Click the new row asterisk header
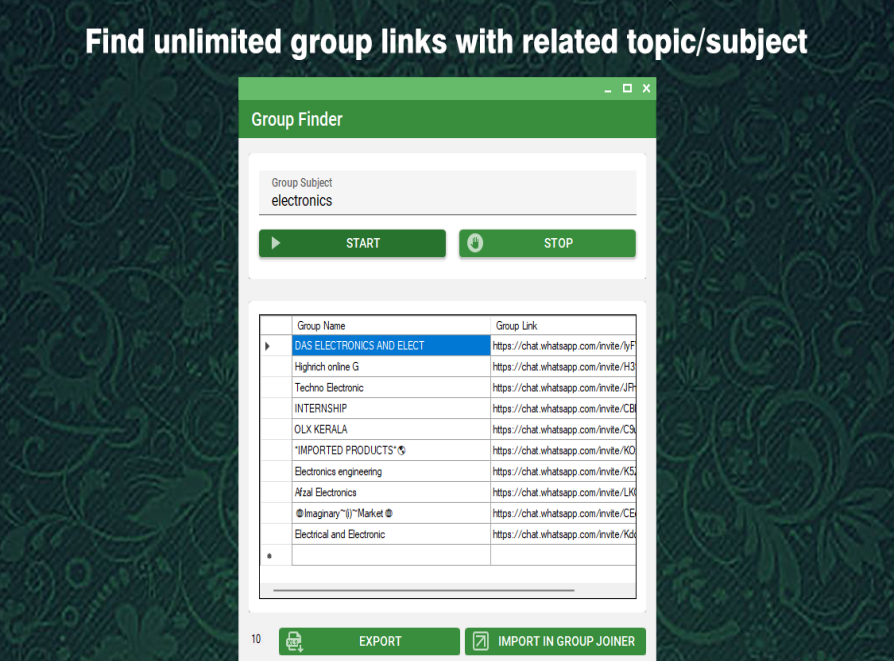The image size is (894, 661). tap(268, 556)
